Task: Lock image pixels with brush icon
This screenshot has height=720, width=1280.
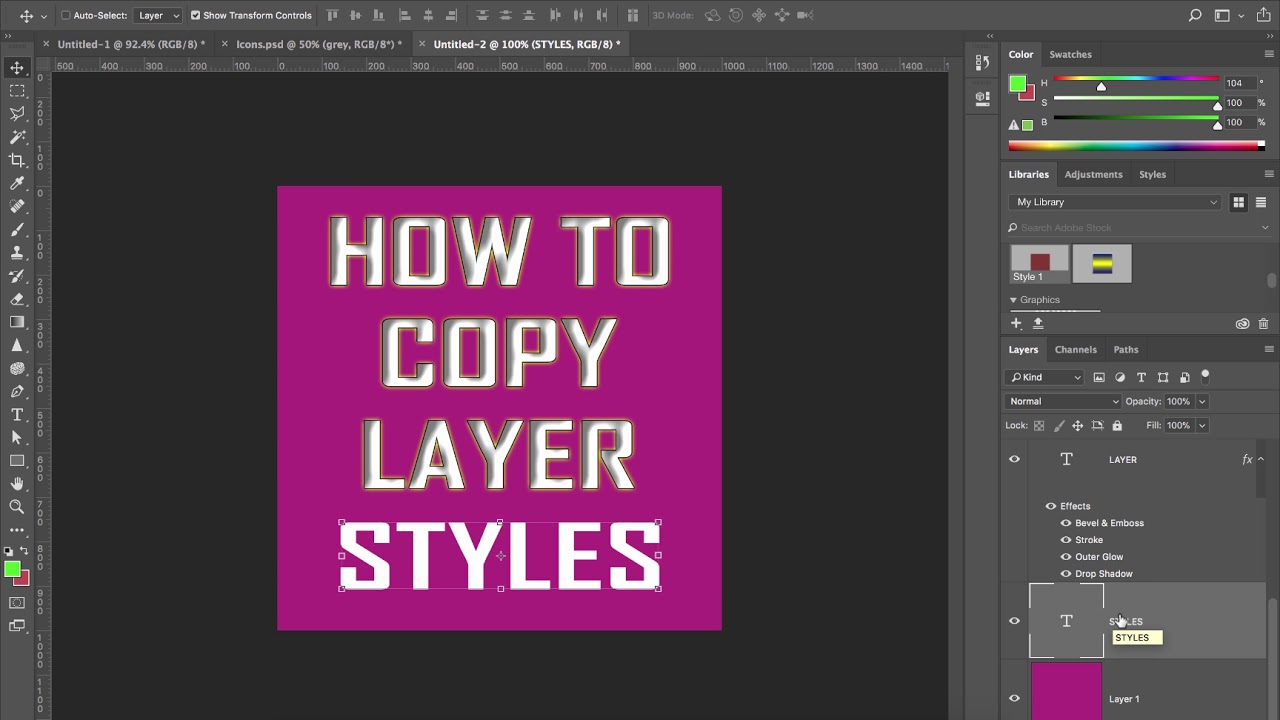Action: pyautogui.click(x=1059, y=425)
